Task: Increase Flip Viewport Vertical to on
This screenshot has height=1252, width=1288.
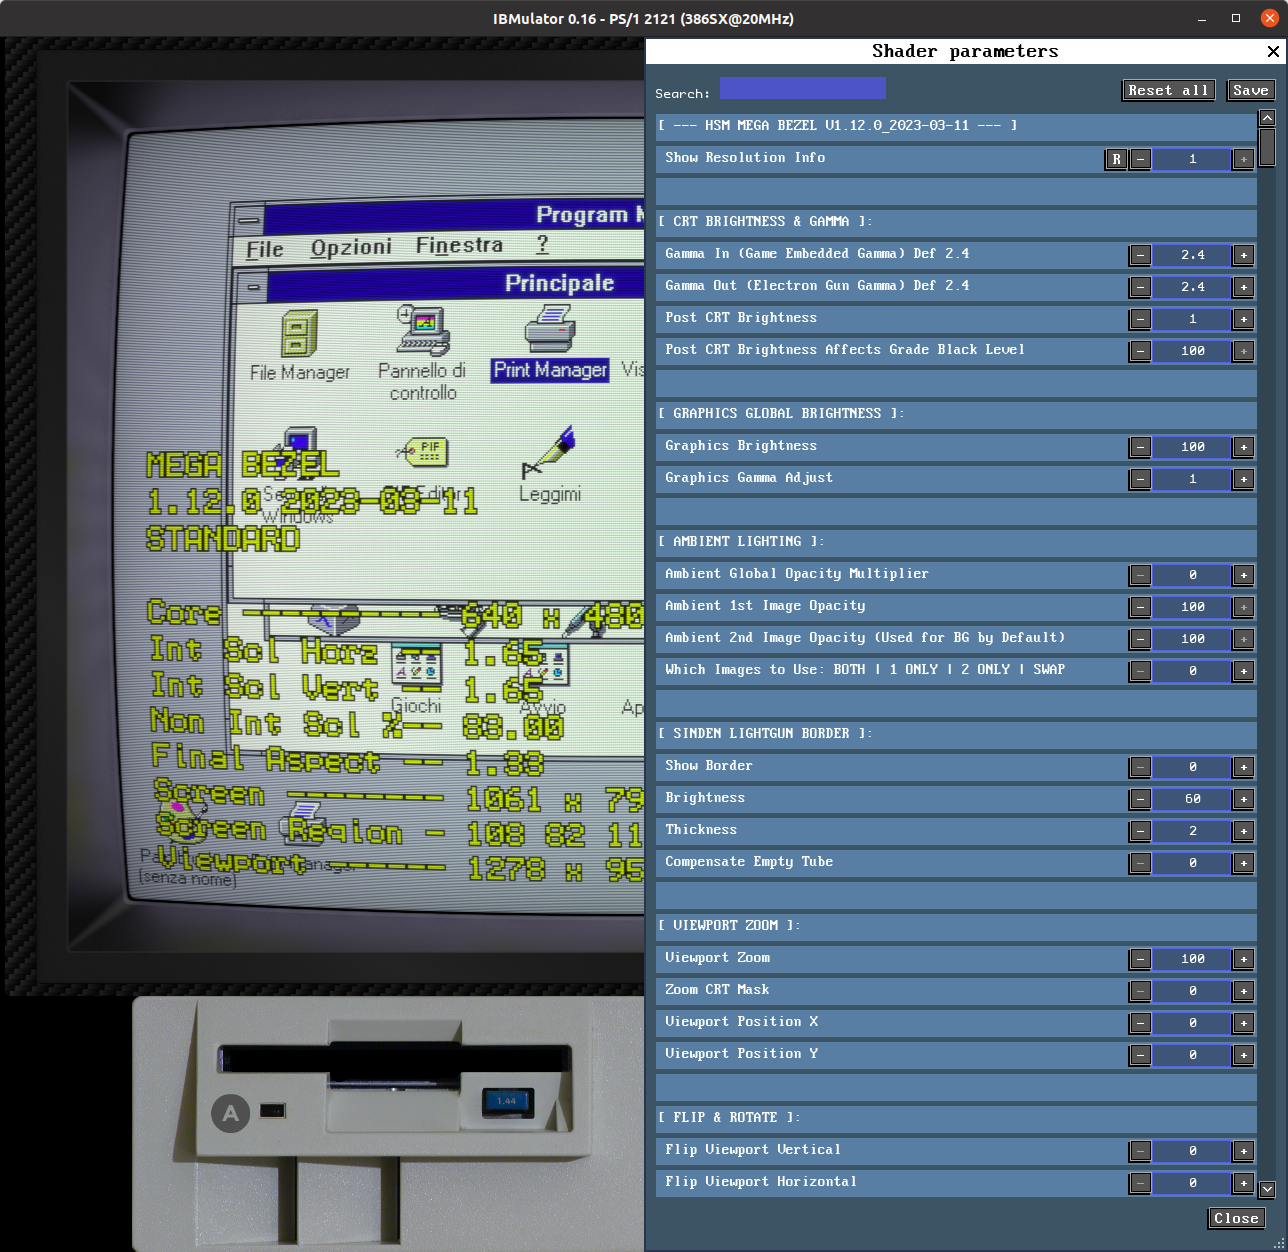Action: (1243, 1151)
